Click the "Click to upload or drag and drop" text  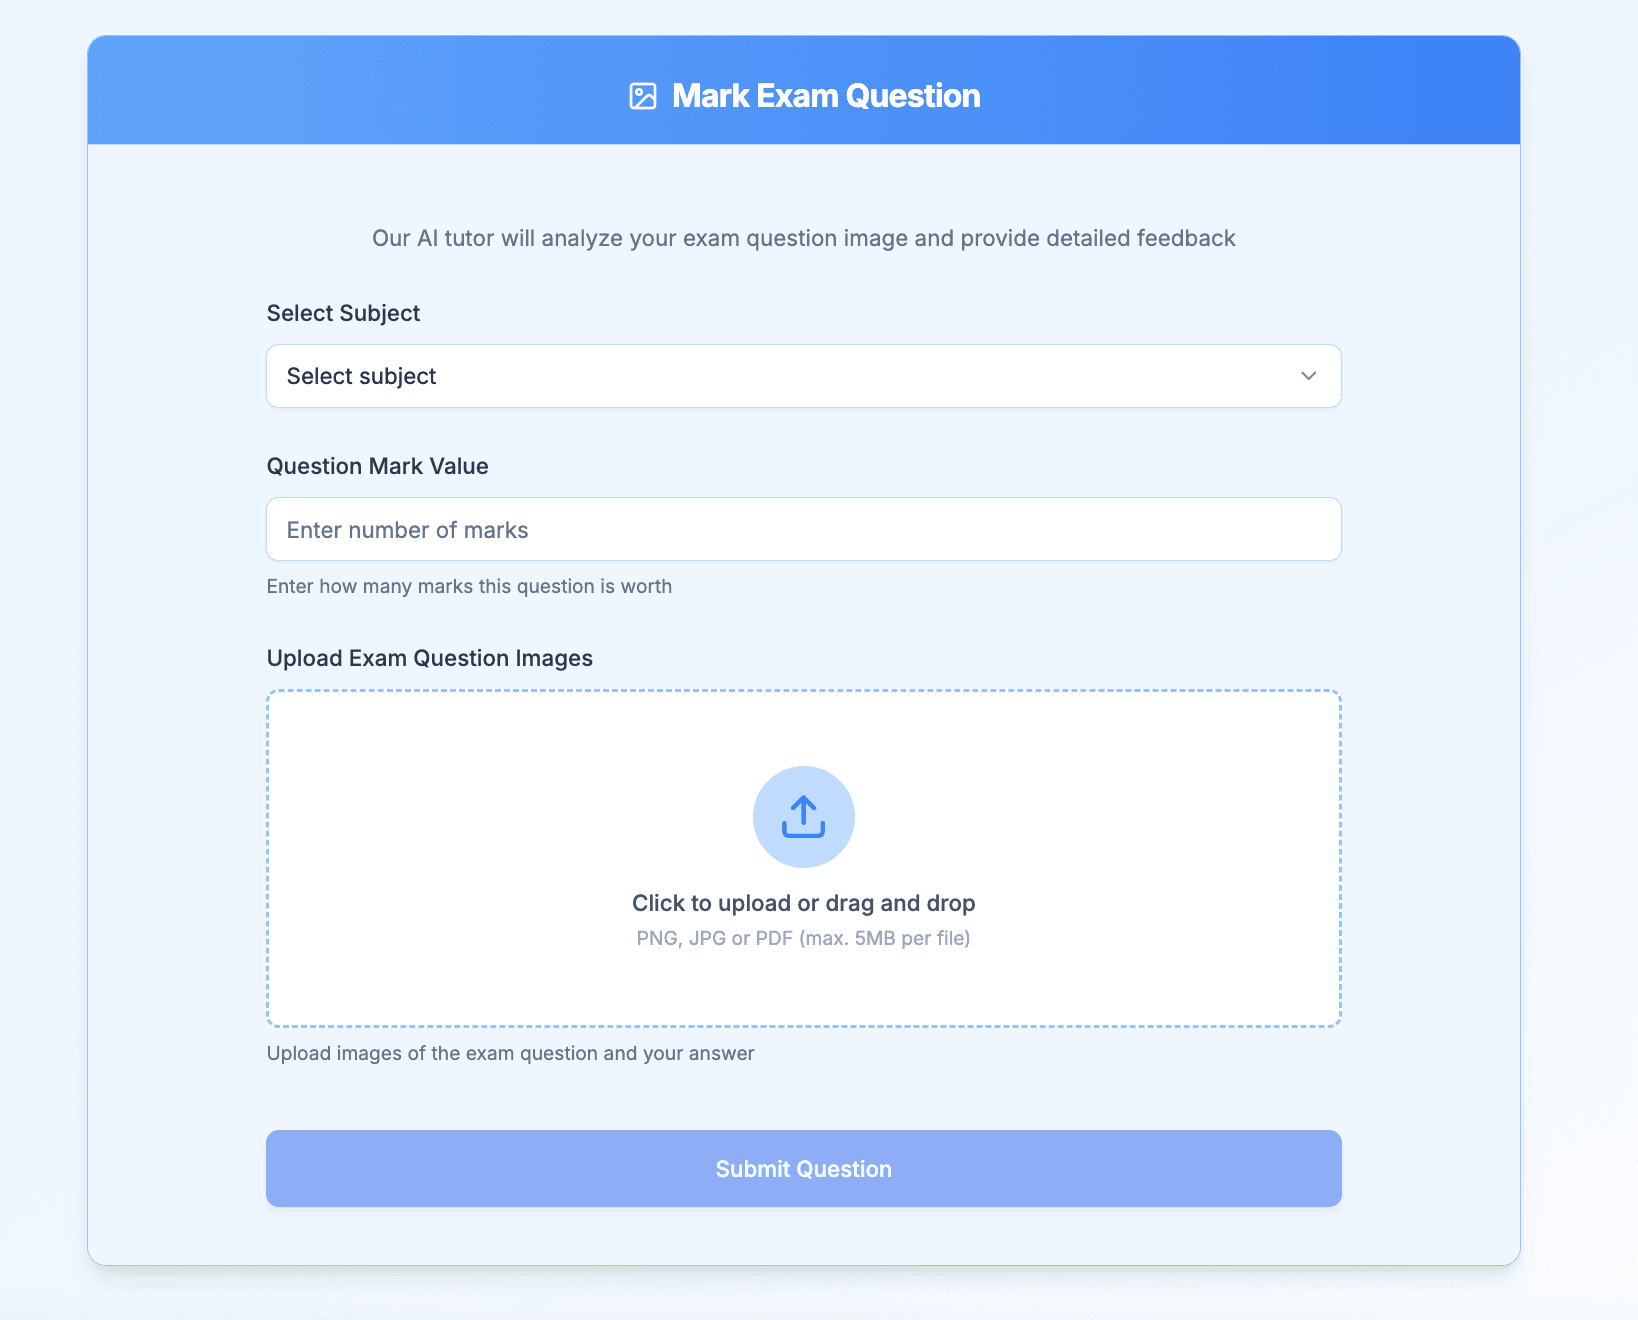pos(804,903)
